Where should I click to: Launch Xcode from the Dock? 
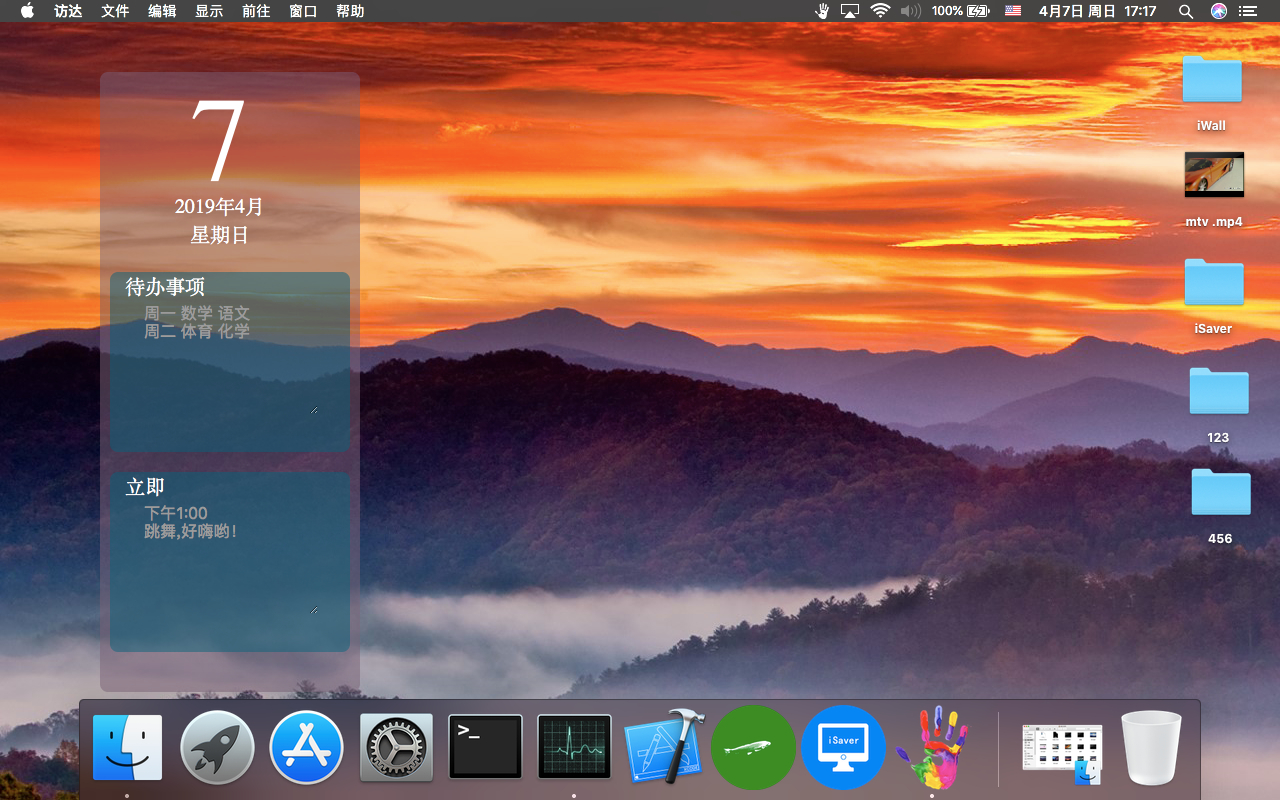664,746
